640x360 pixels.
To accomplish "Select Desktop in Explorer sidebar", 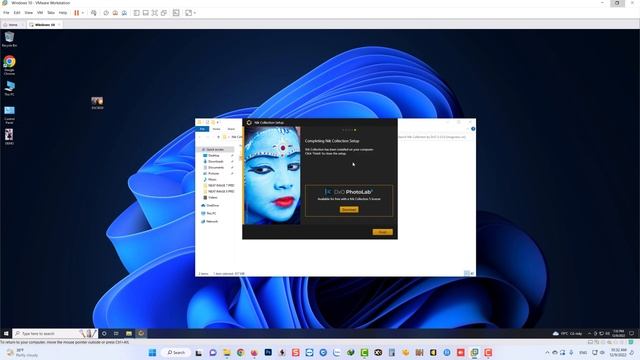I will 214,156.
